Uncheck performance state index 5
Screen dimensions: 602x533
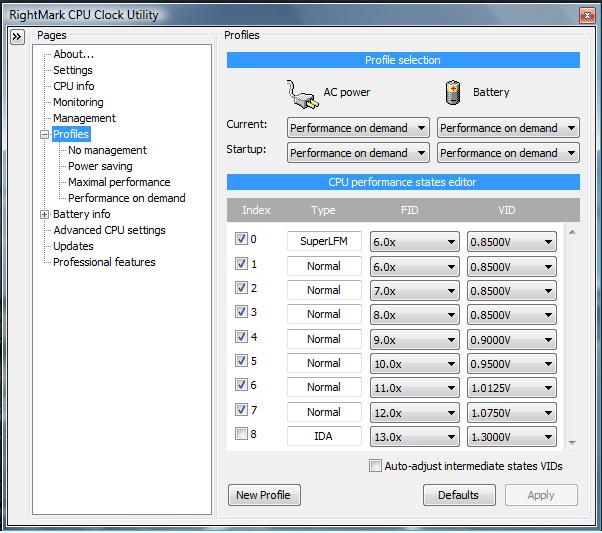click(241, 361)
